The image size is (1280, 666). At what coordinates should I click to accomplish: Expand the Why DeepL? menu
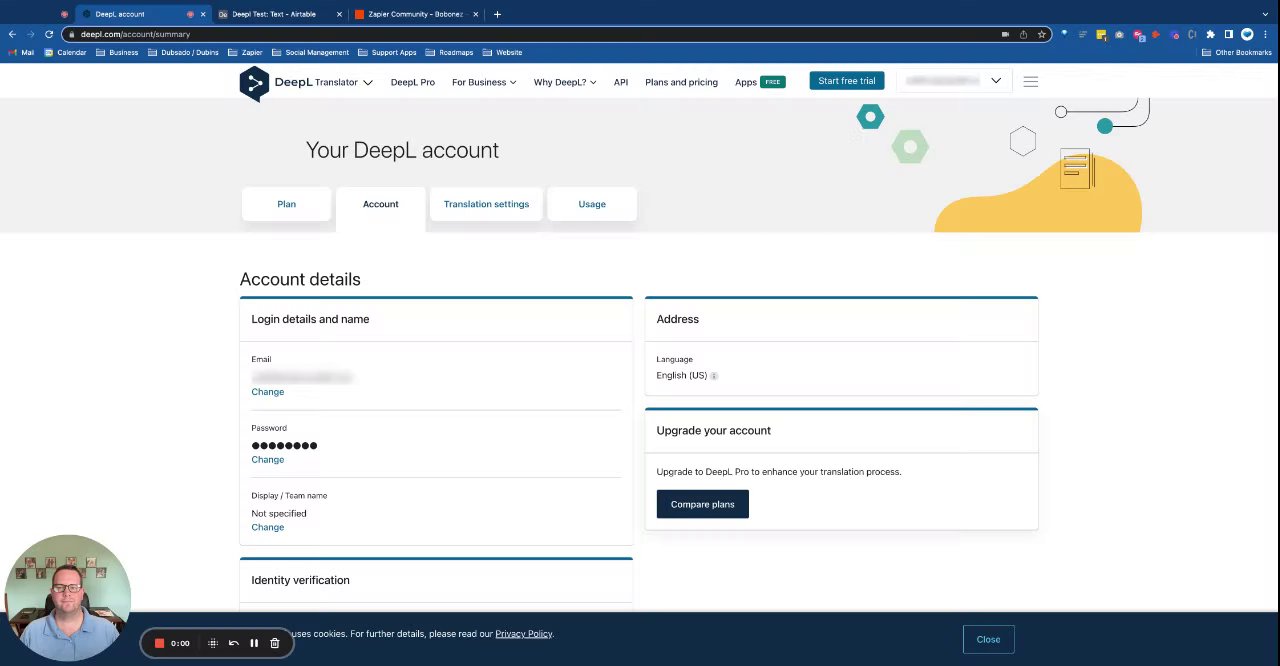click(565, 82)
